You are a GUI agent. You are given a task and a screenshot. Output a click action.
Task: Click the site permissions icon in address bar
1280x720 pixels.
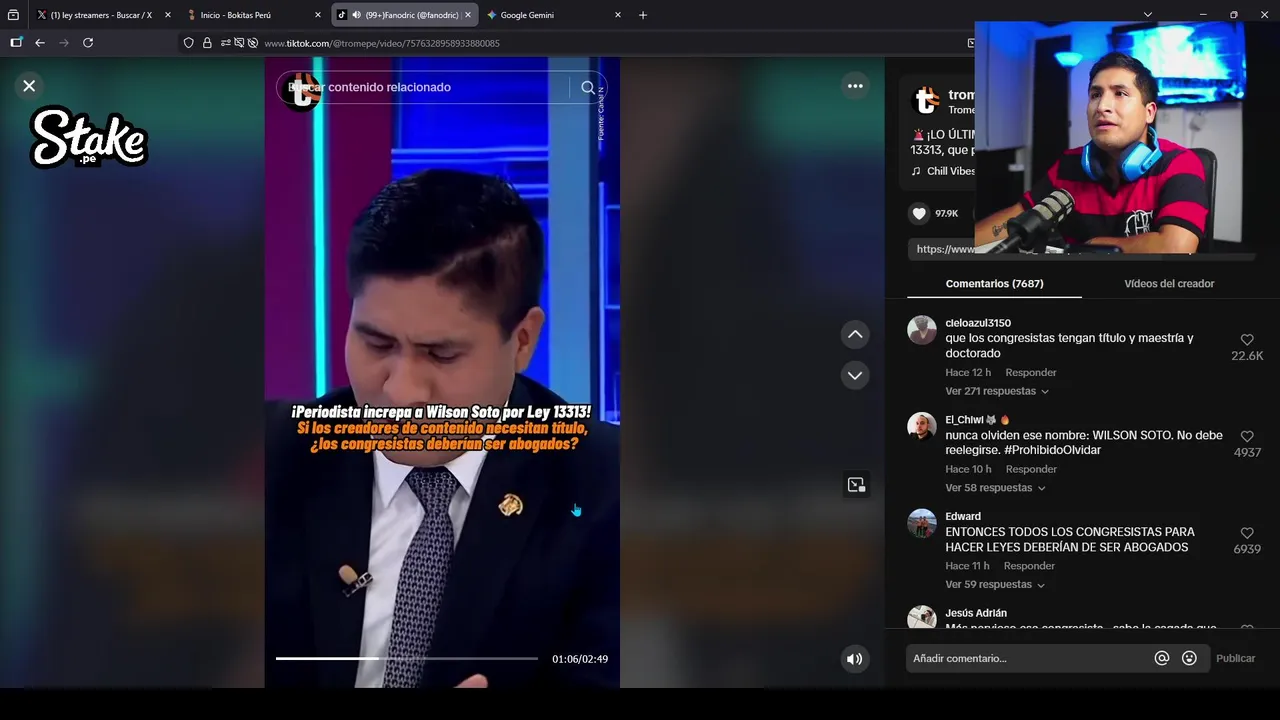[x=226, y=43]
